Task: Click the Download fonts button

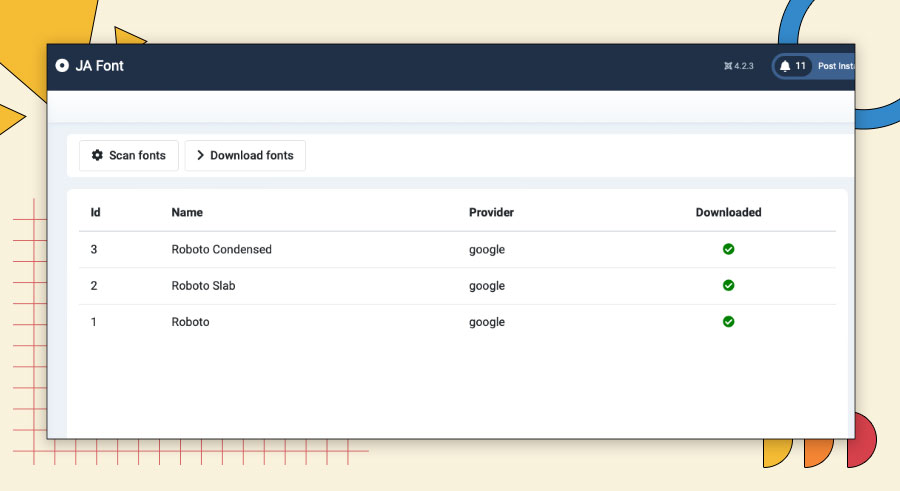Action: (245, 156)
